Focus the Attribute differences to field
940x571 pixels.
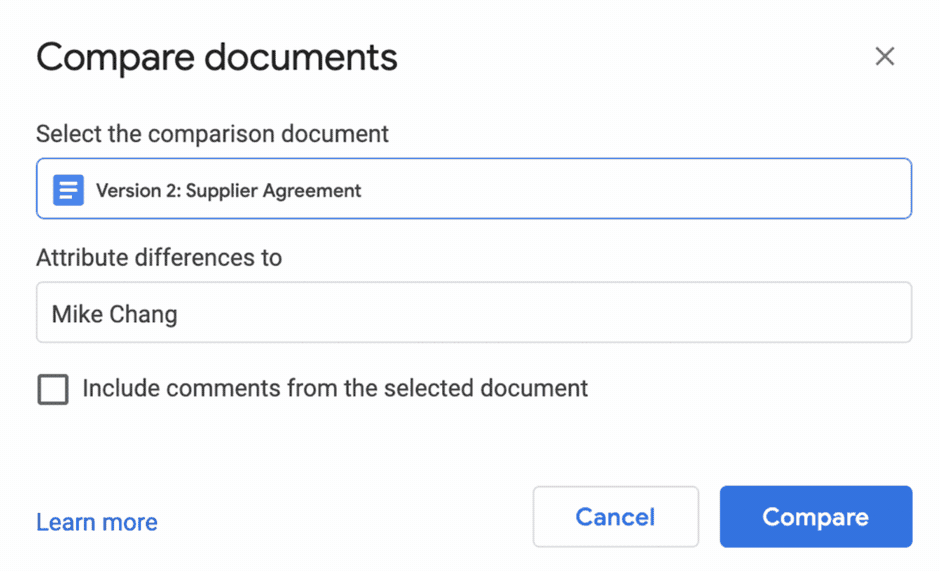click(x=473, y=313)
